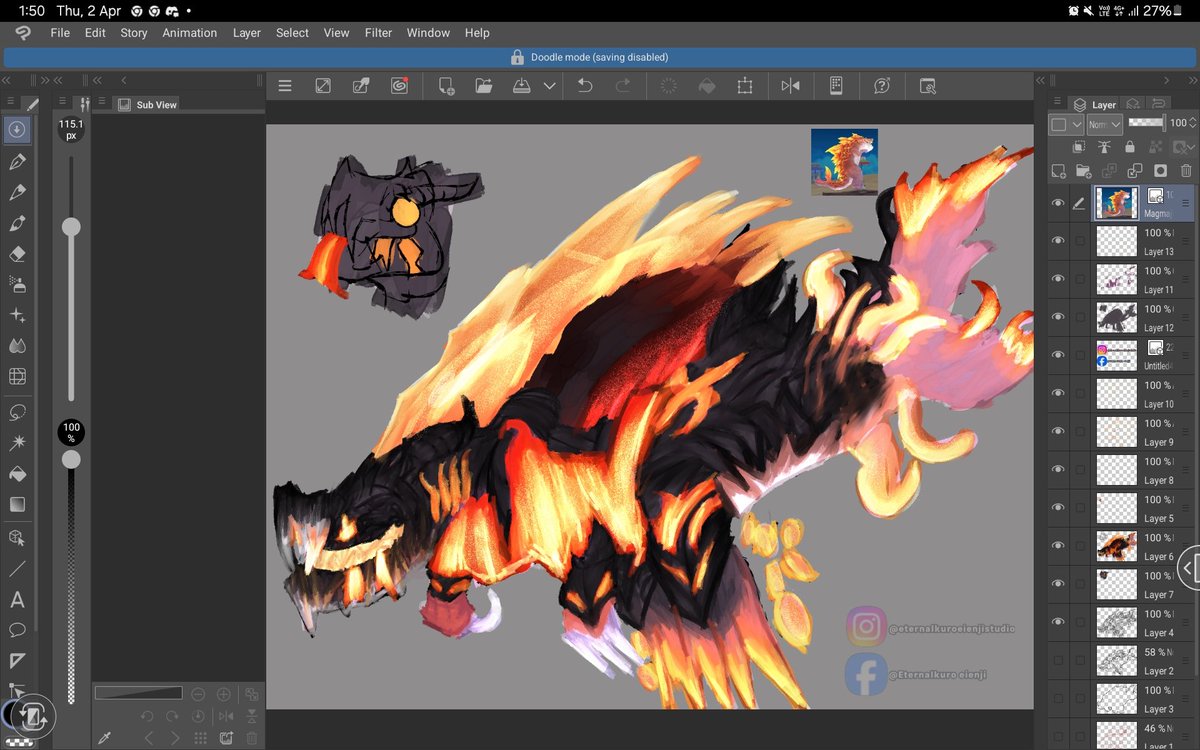Tick the Layer 8 selection checkbox
This screenshot has width=1200, height=750.
pyautogui.click(x=1079, y=470)
